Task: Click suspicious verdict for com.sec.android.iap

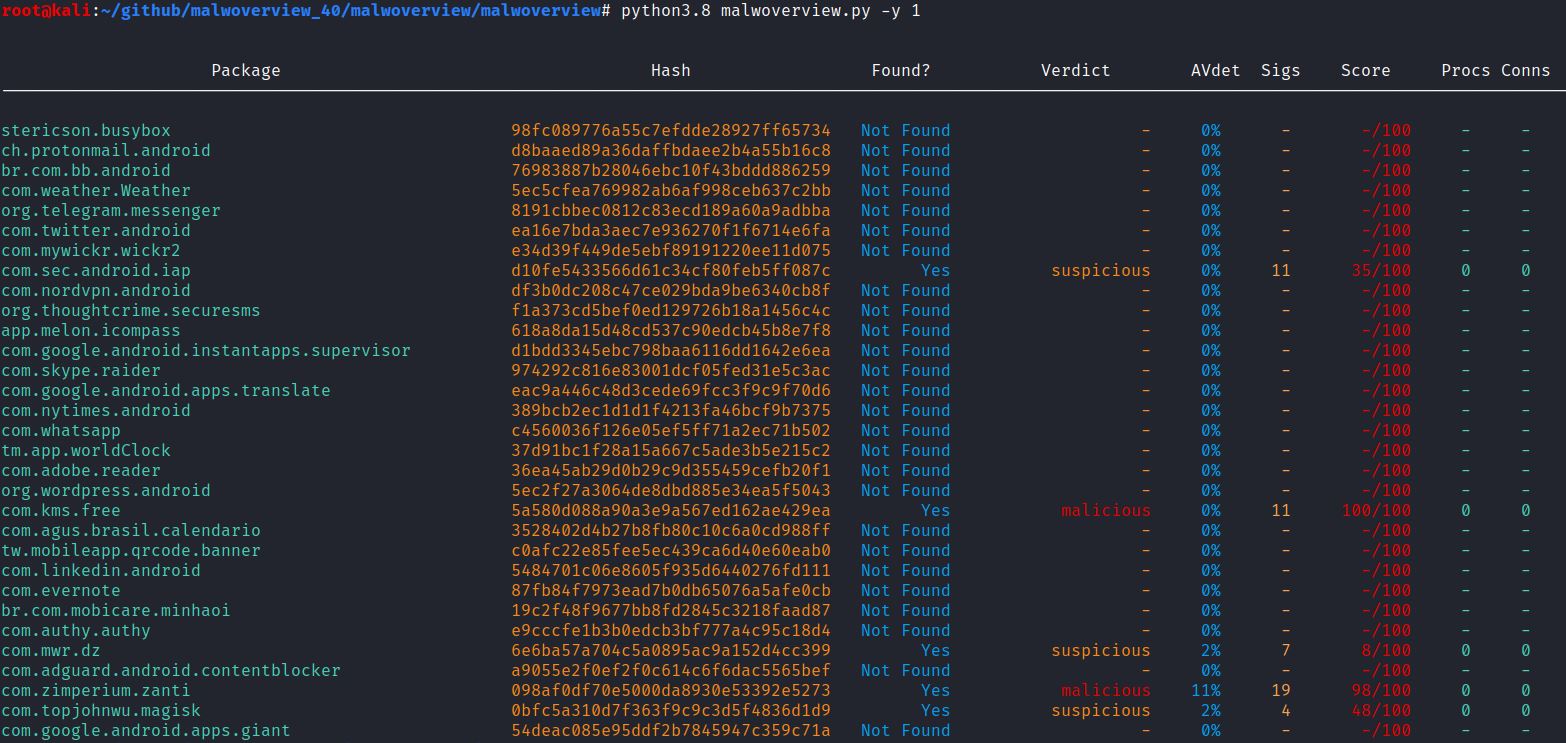Action: pos(1101,270)
